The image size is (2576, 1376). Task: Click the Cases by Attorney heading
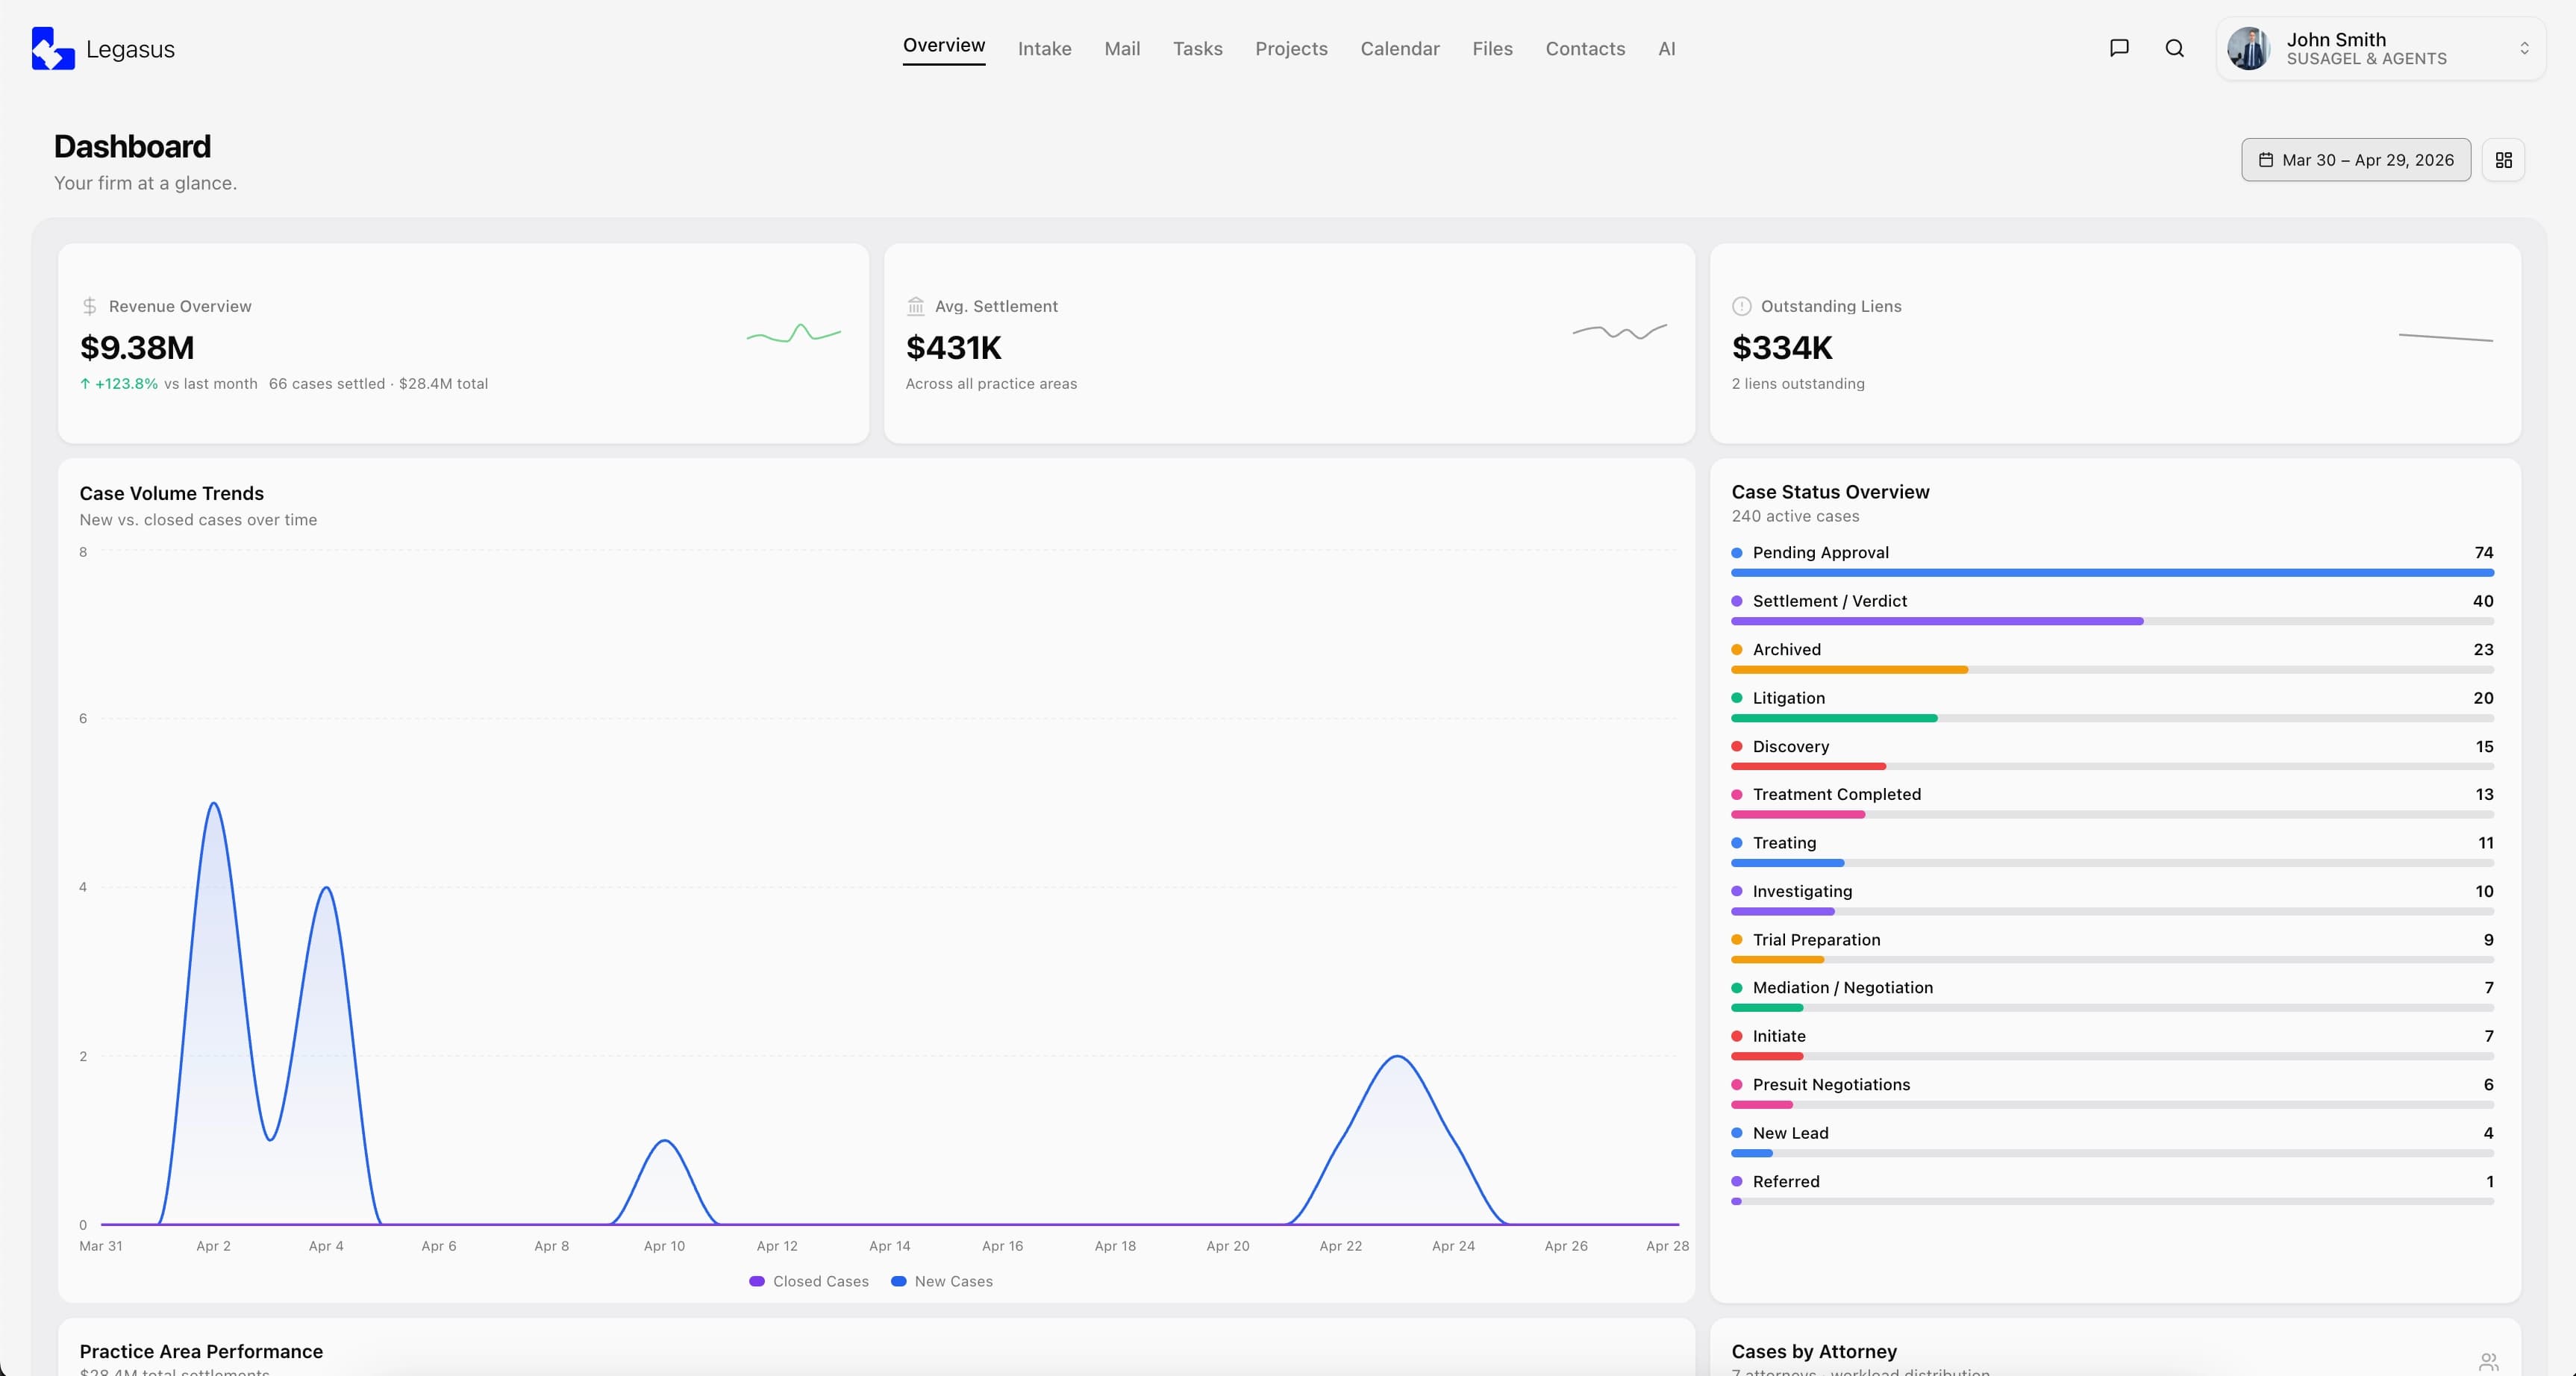point(1814,1351)
